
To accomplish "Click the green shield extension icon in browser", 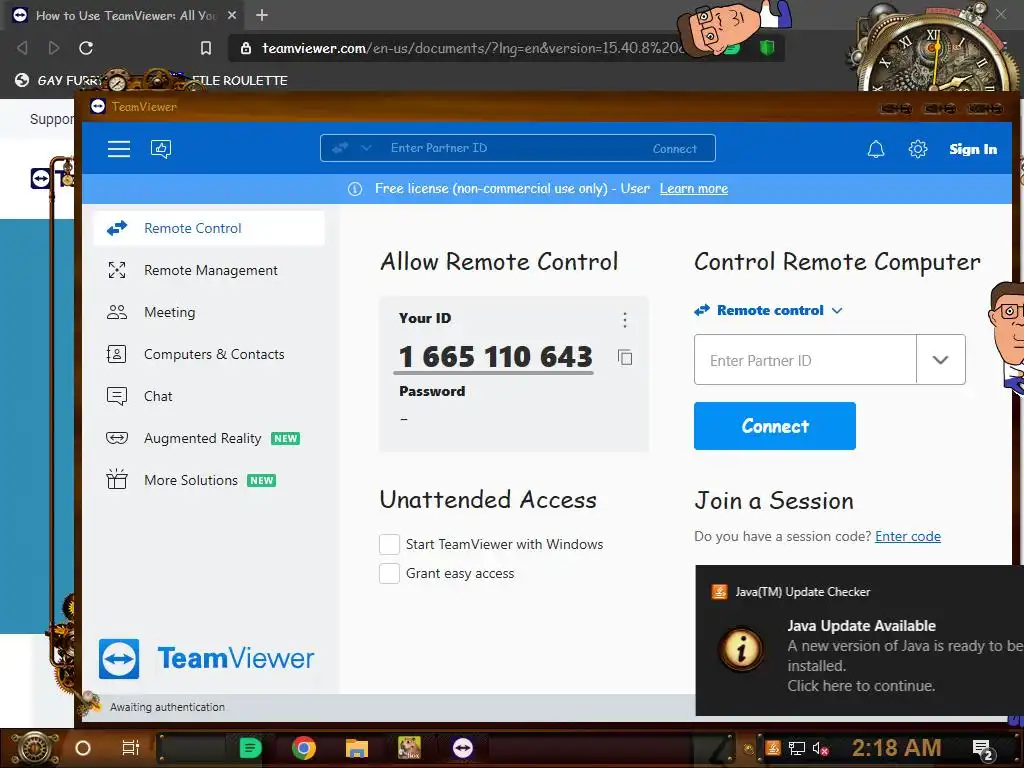I will click(x=767, y=48).
